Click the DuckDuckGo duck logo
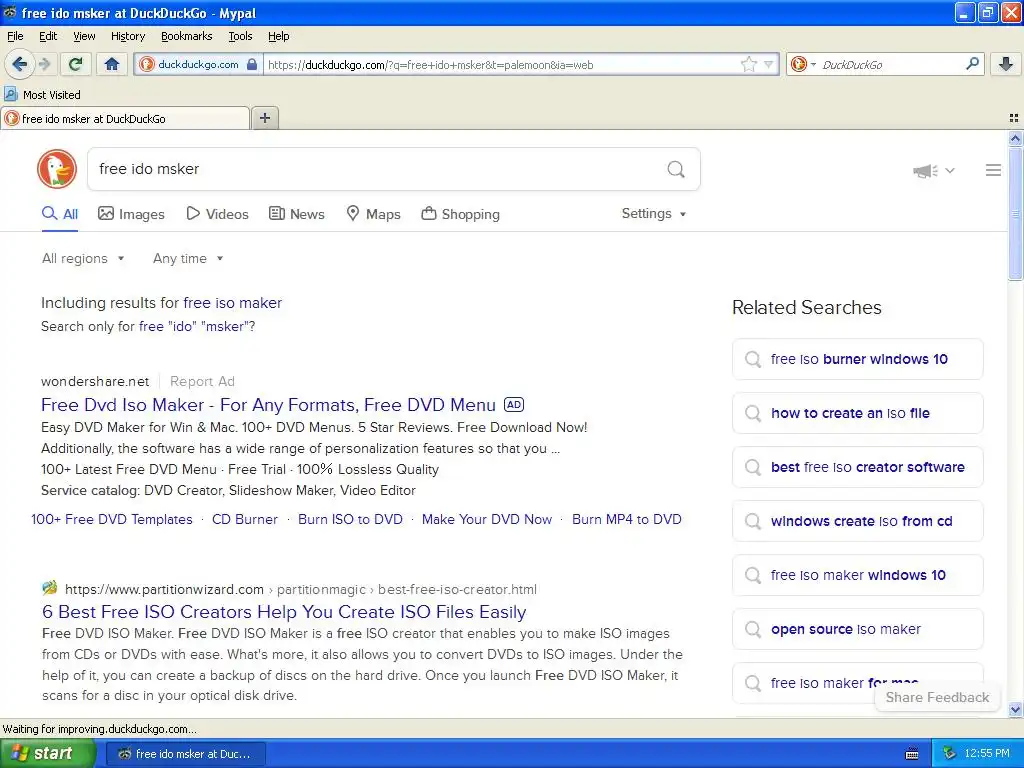This screenshot has width=1024, height=768. click(x=57, y=169)
